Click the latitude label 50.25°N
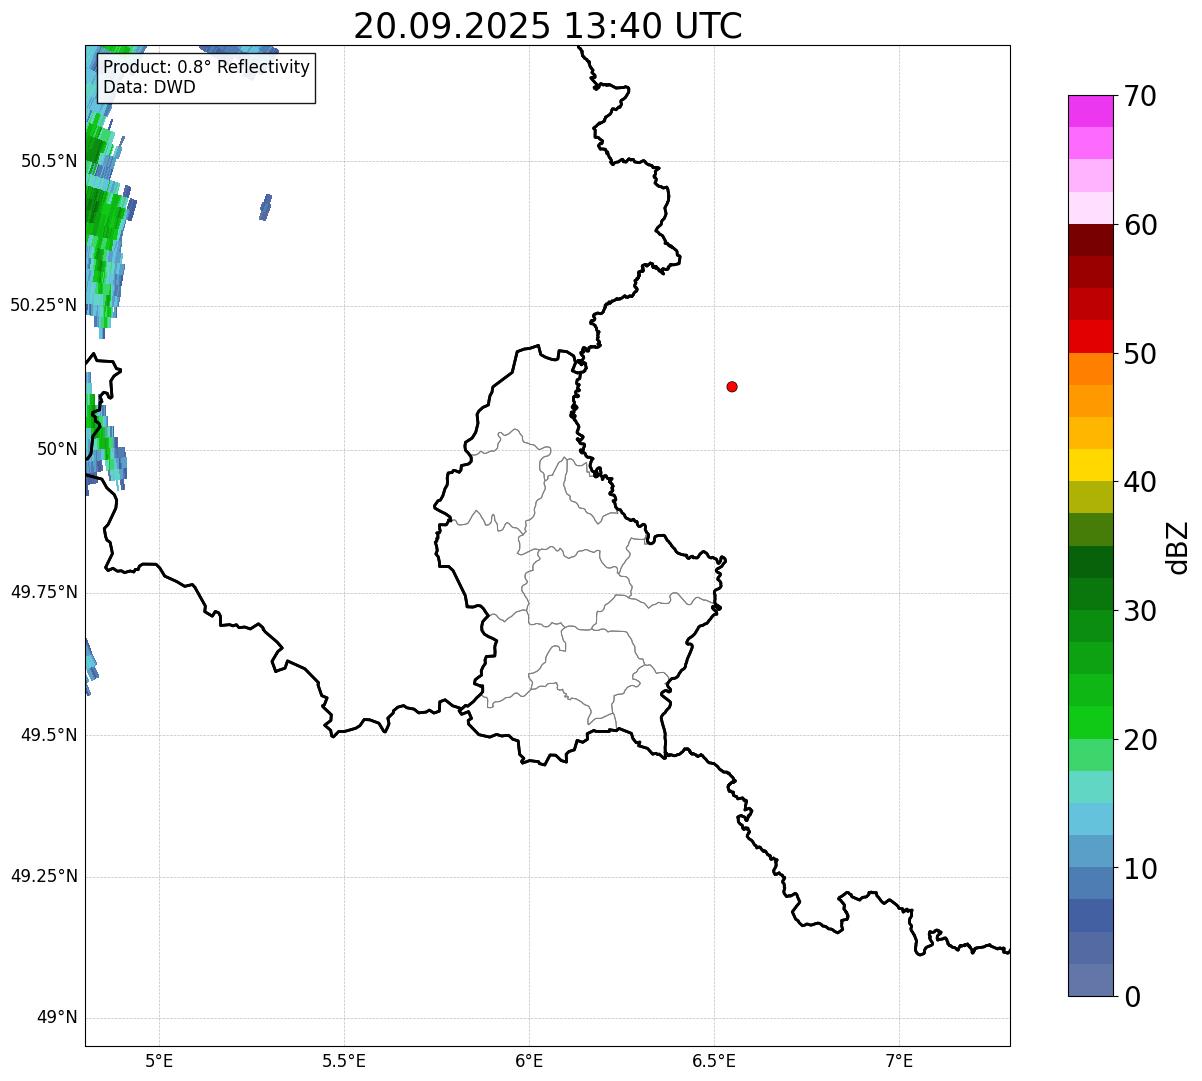 [44, 305]
